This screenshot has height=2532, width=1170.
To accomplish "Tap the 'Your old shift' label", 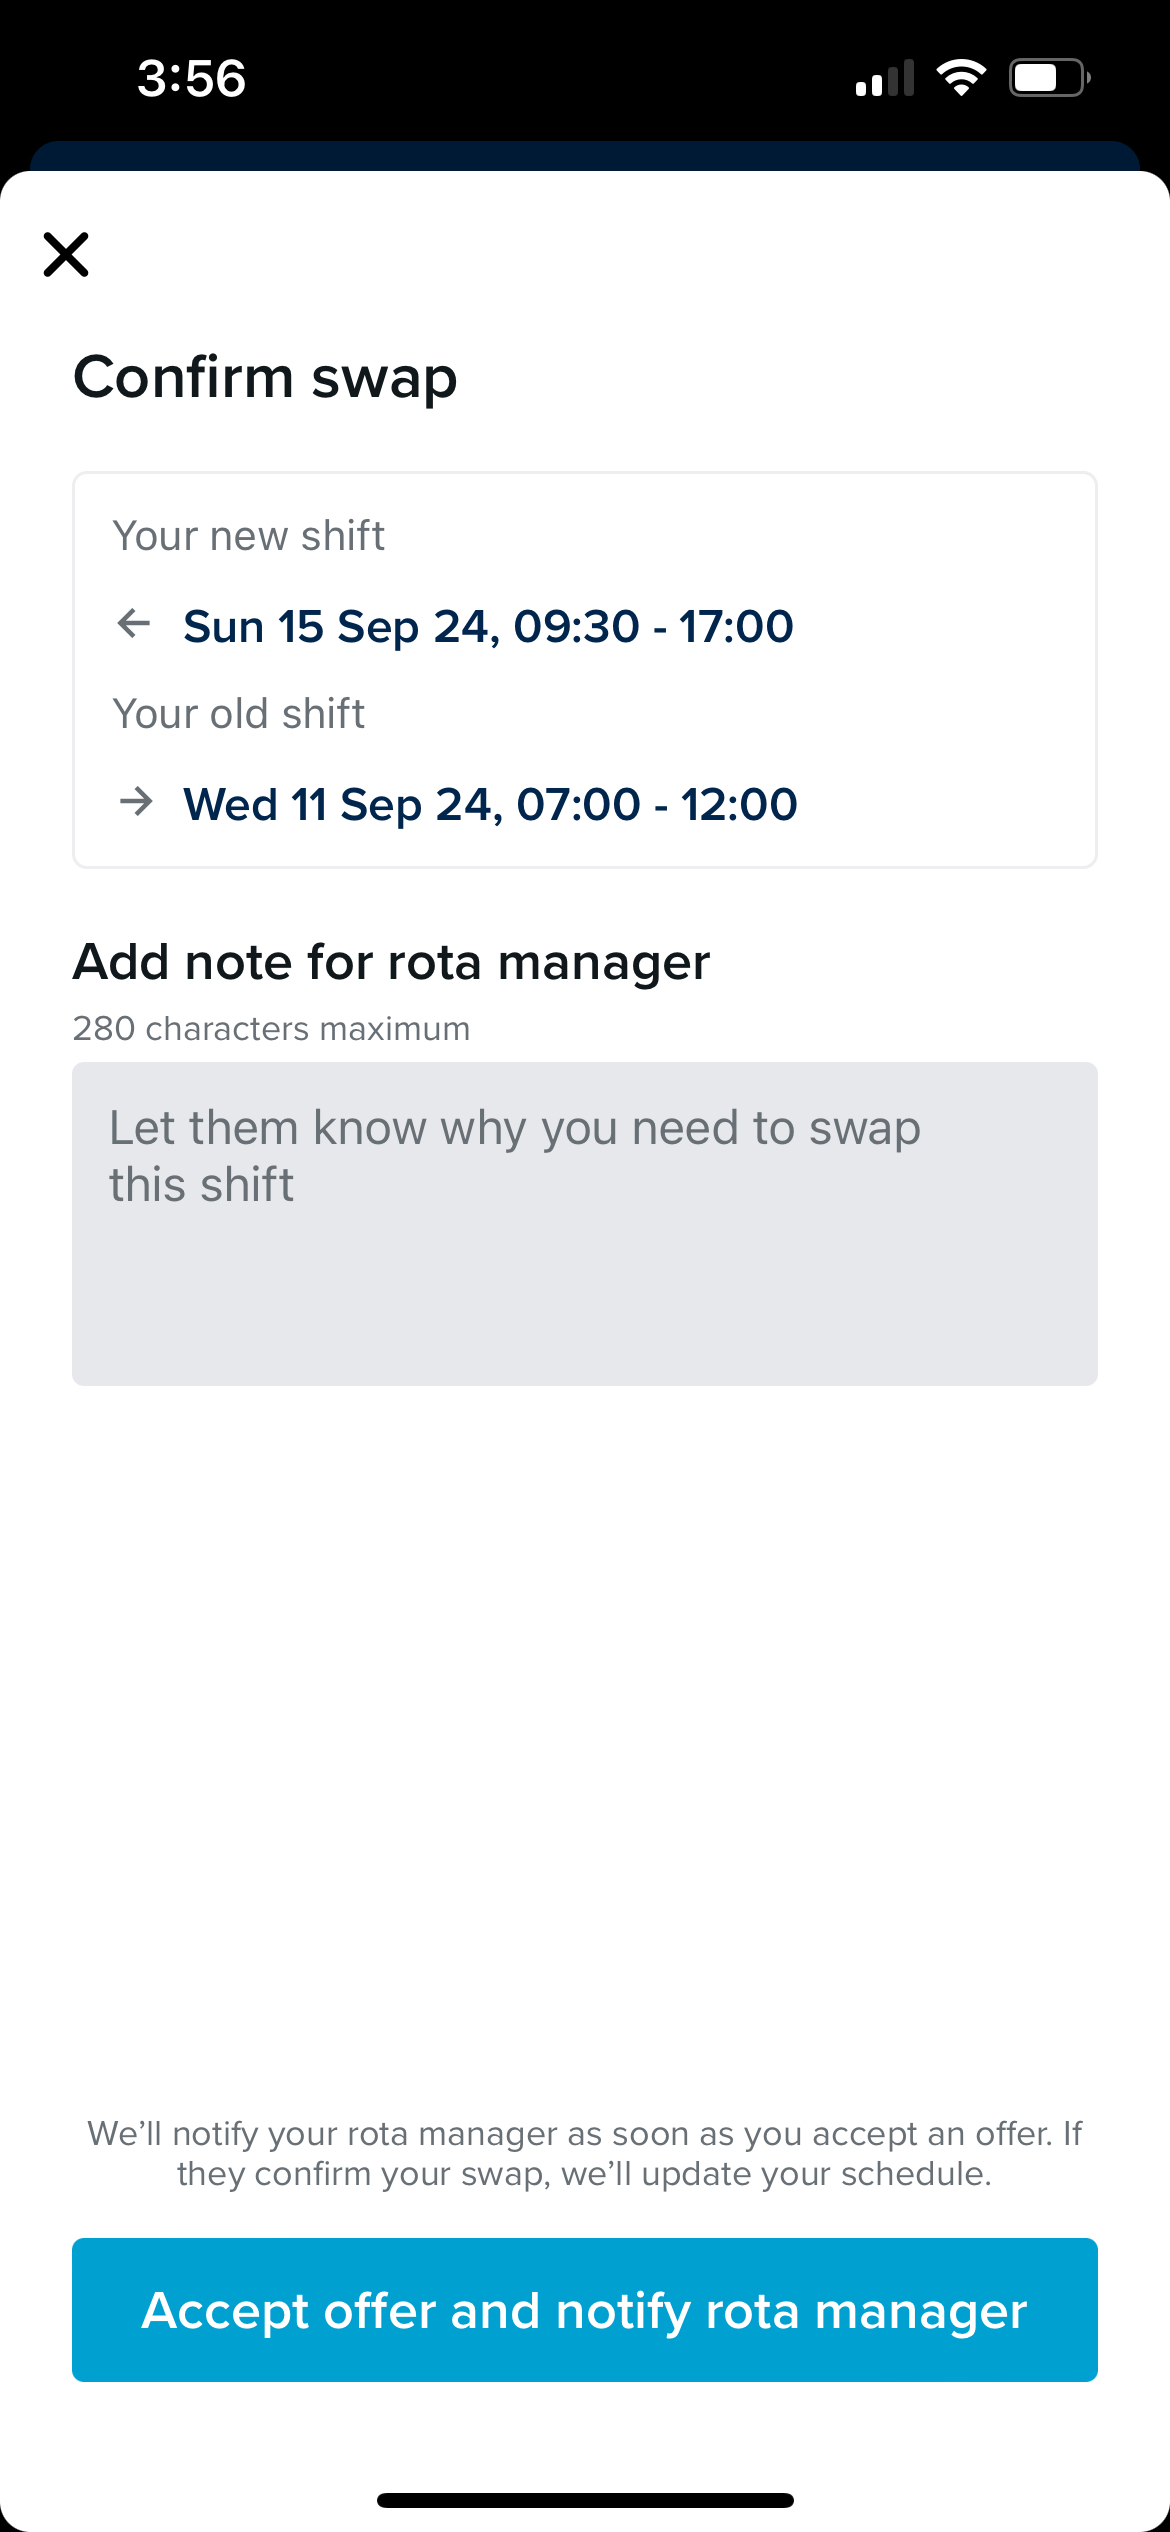I will pyautogui.click(x=238, y=714).
